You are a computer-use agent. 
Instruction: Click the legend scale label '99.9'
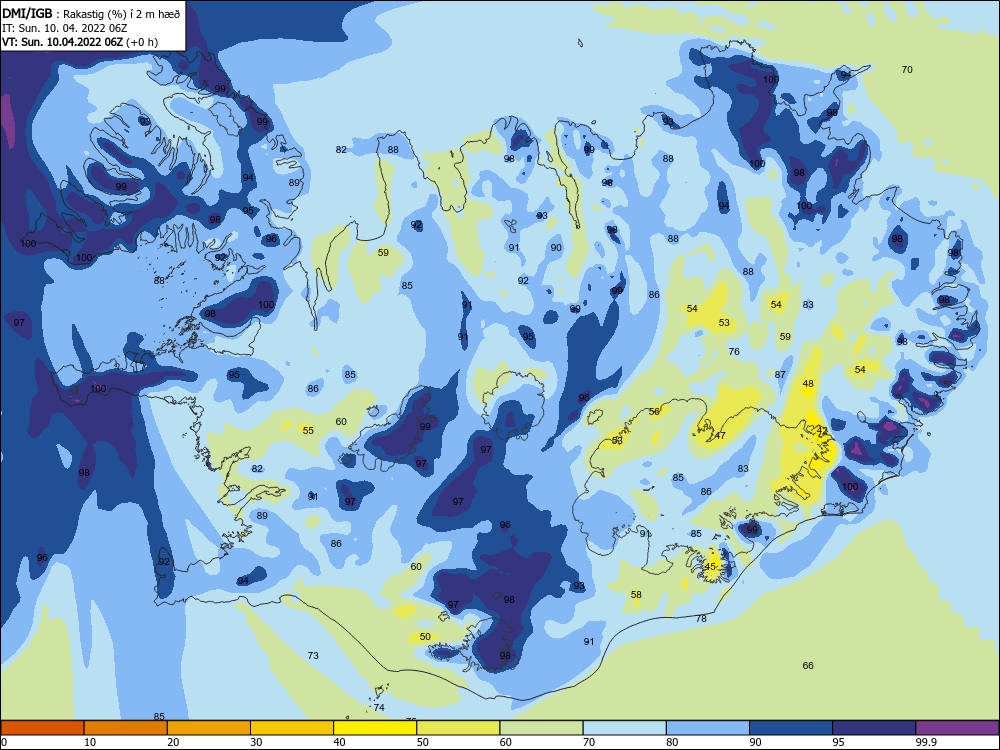[925, 742]
